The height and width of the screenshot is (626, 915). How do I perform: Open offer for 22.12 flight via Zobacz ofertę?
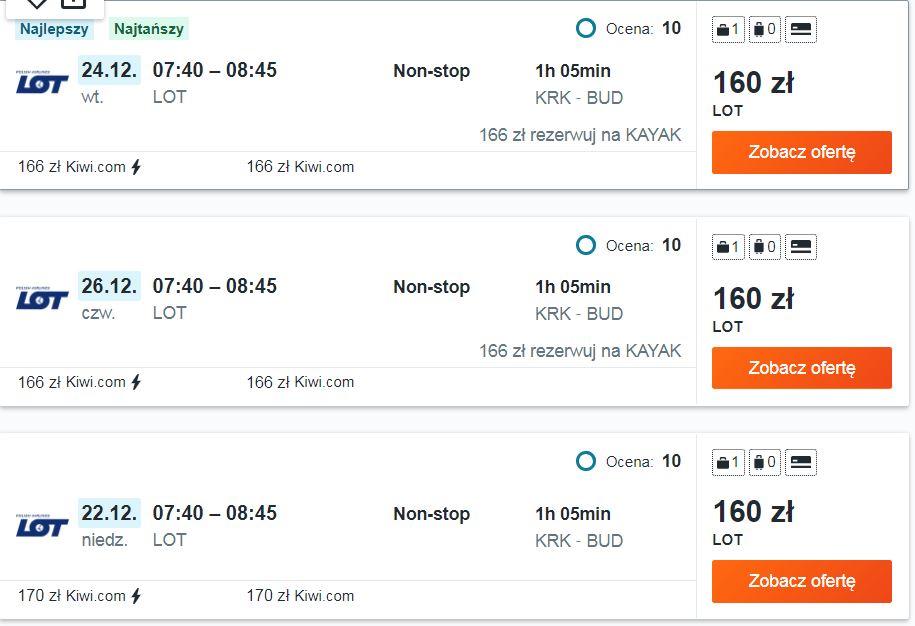click(802, 581)
